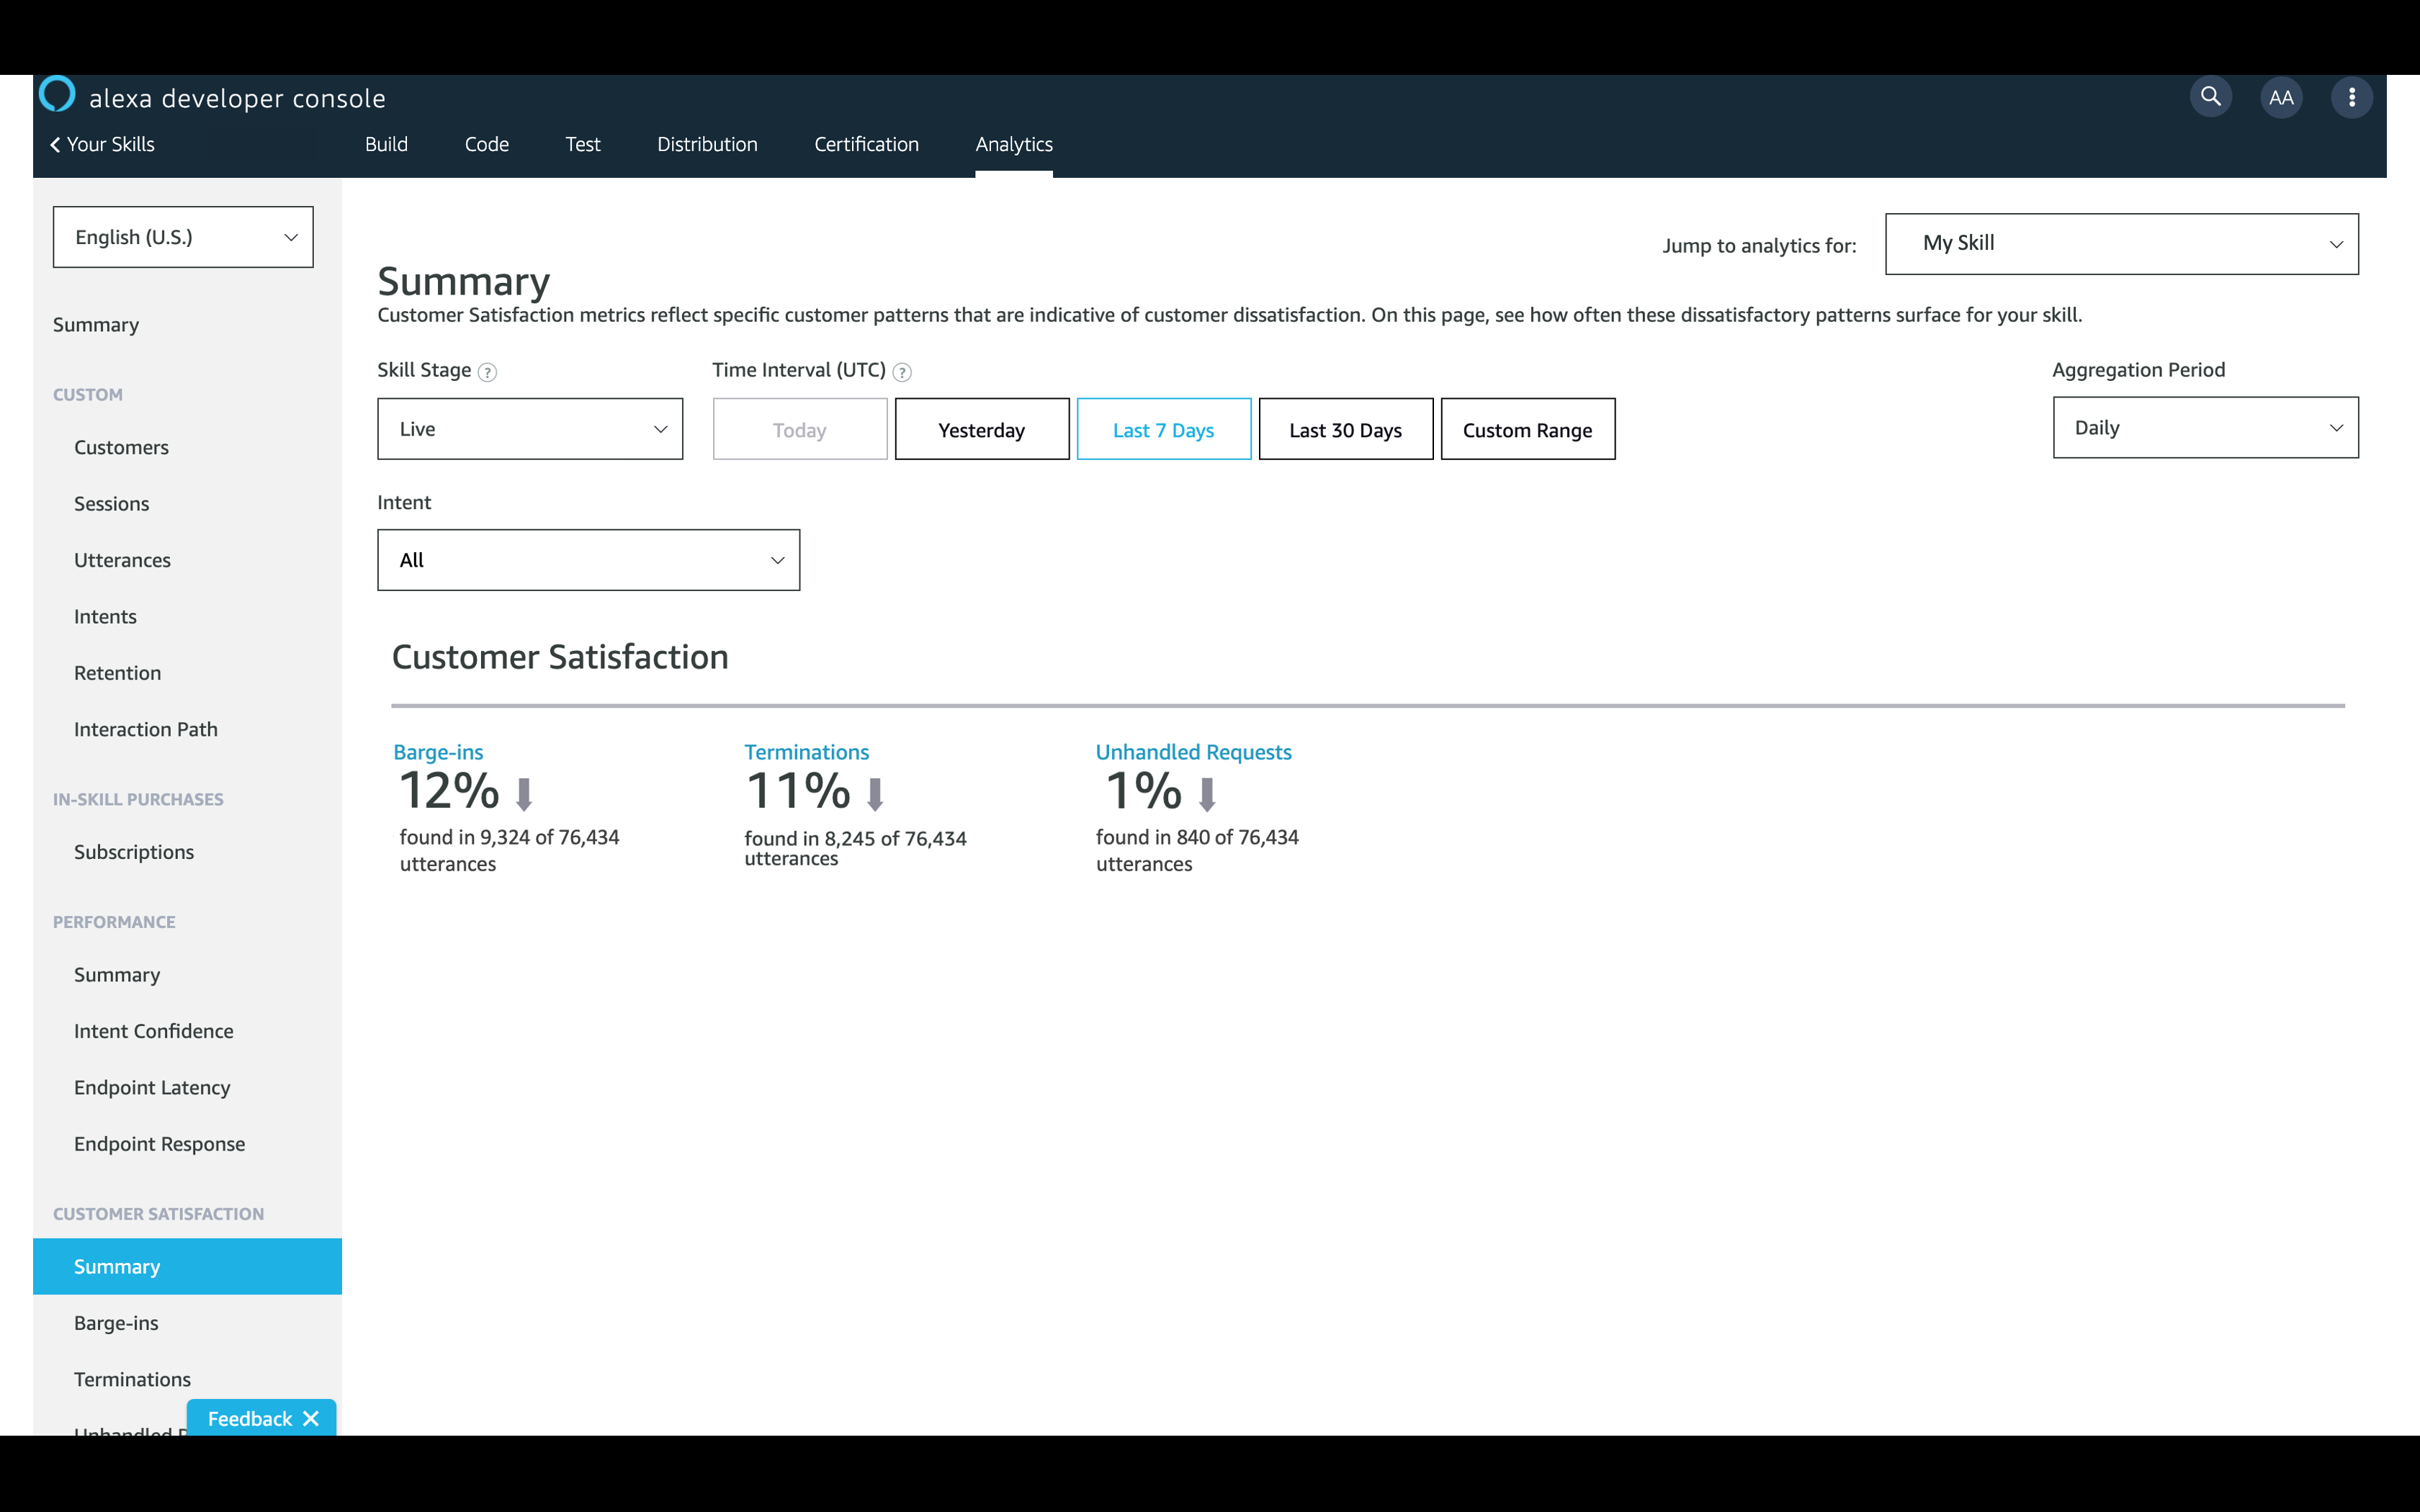Expand the Skill Stage Live dropdown
2420x1512 pixels.
[530, 429]
